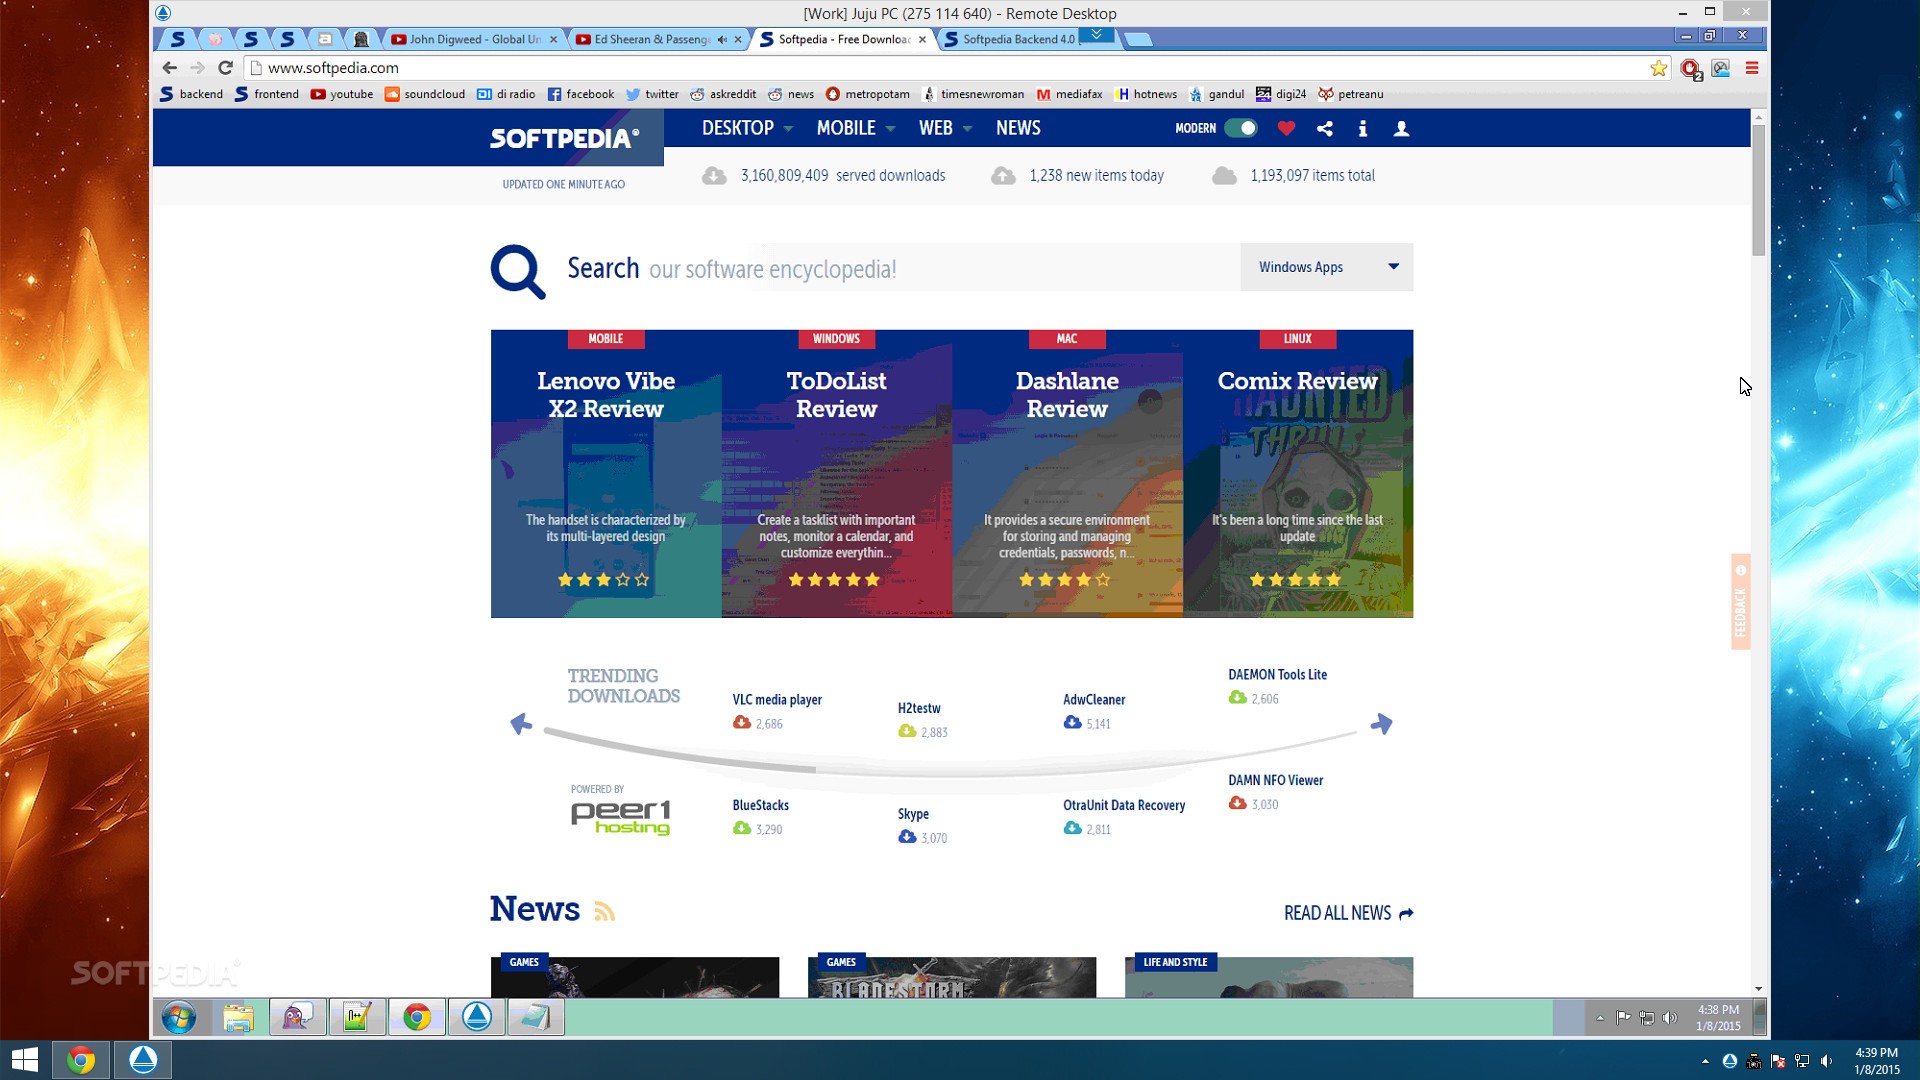Open a new browser tab
The height and width of the screenshot is (1080, 1920).
tap(1138, 40)
